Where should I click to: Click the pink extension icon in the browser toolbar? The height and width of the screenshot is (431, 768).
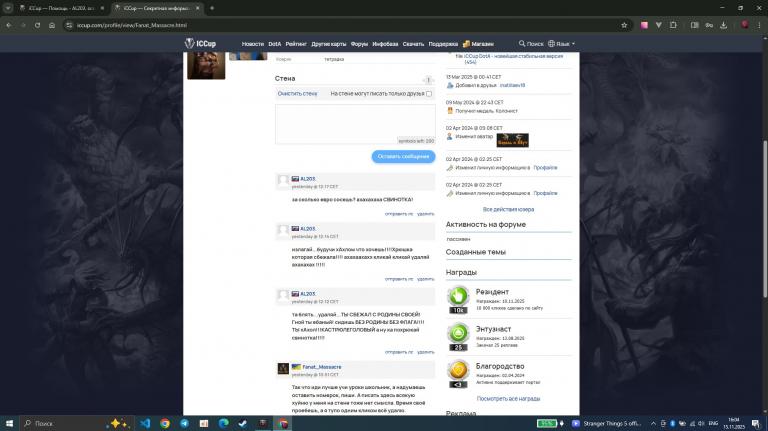(x=644, y=25)
